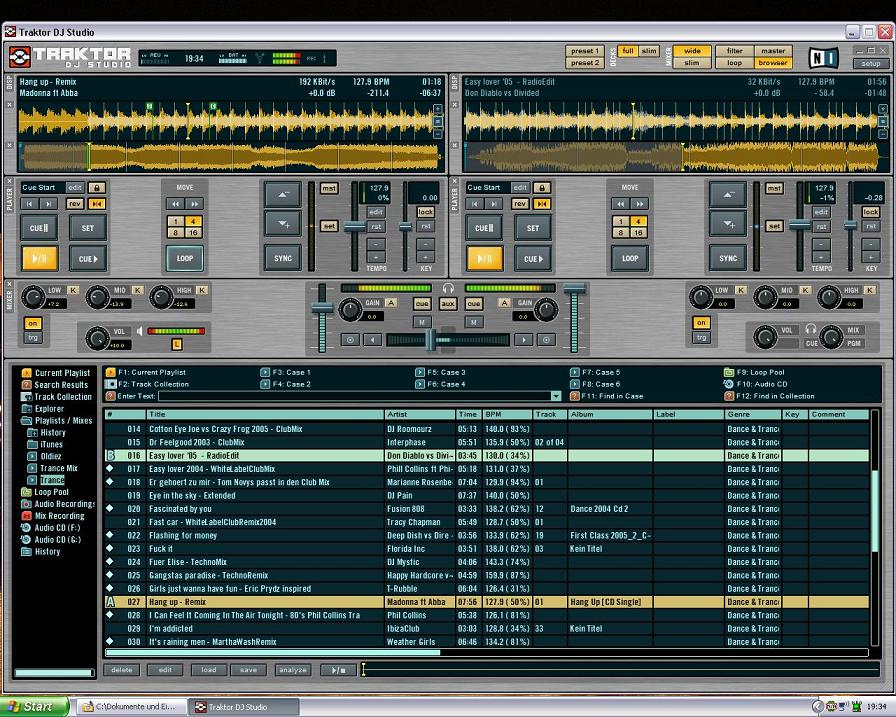This screenshot has height=717, width=896.
Task: Click the SET cue button on deck B
Action: tap(533, 228)
